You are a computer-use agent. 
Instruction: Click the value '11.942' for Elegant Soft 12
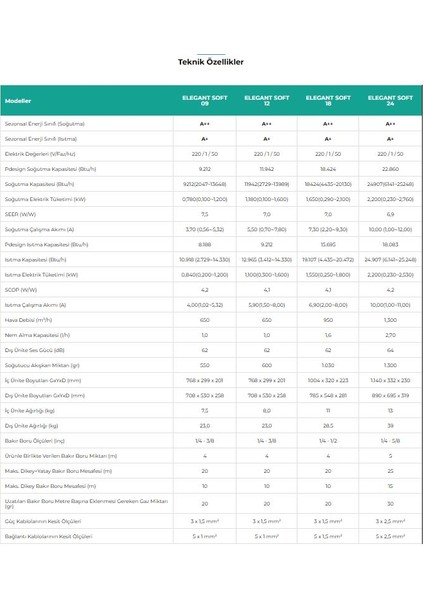[x=267, y=169]
